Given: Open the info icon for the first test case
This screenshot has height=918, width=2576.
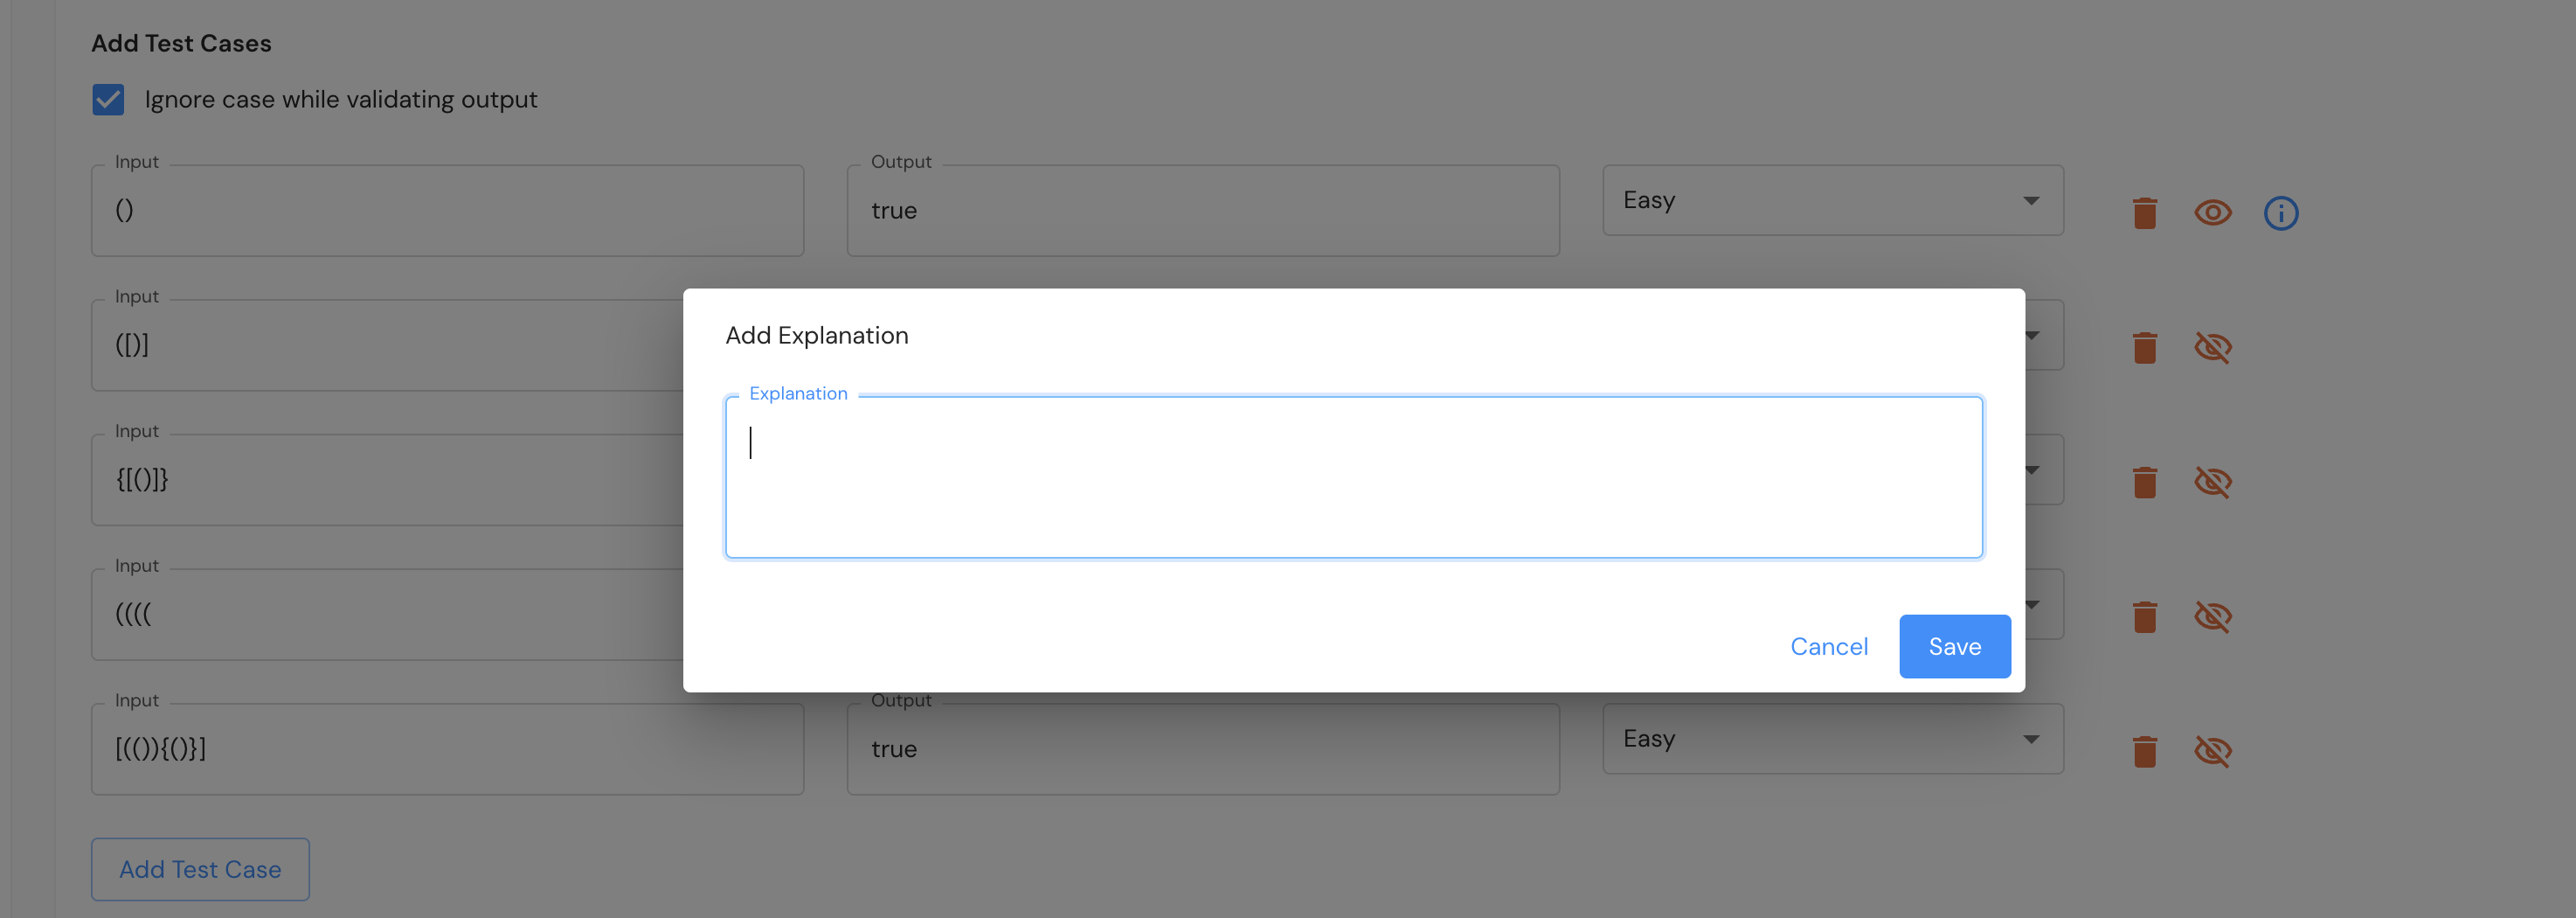Looking at the screenshot, I should point(2280,213).
